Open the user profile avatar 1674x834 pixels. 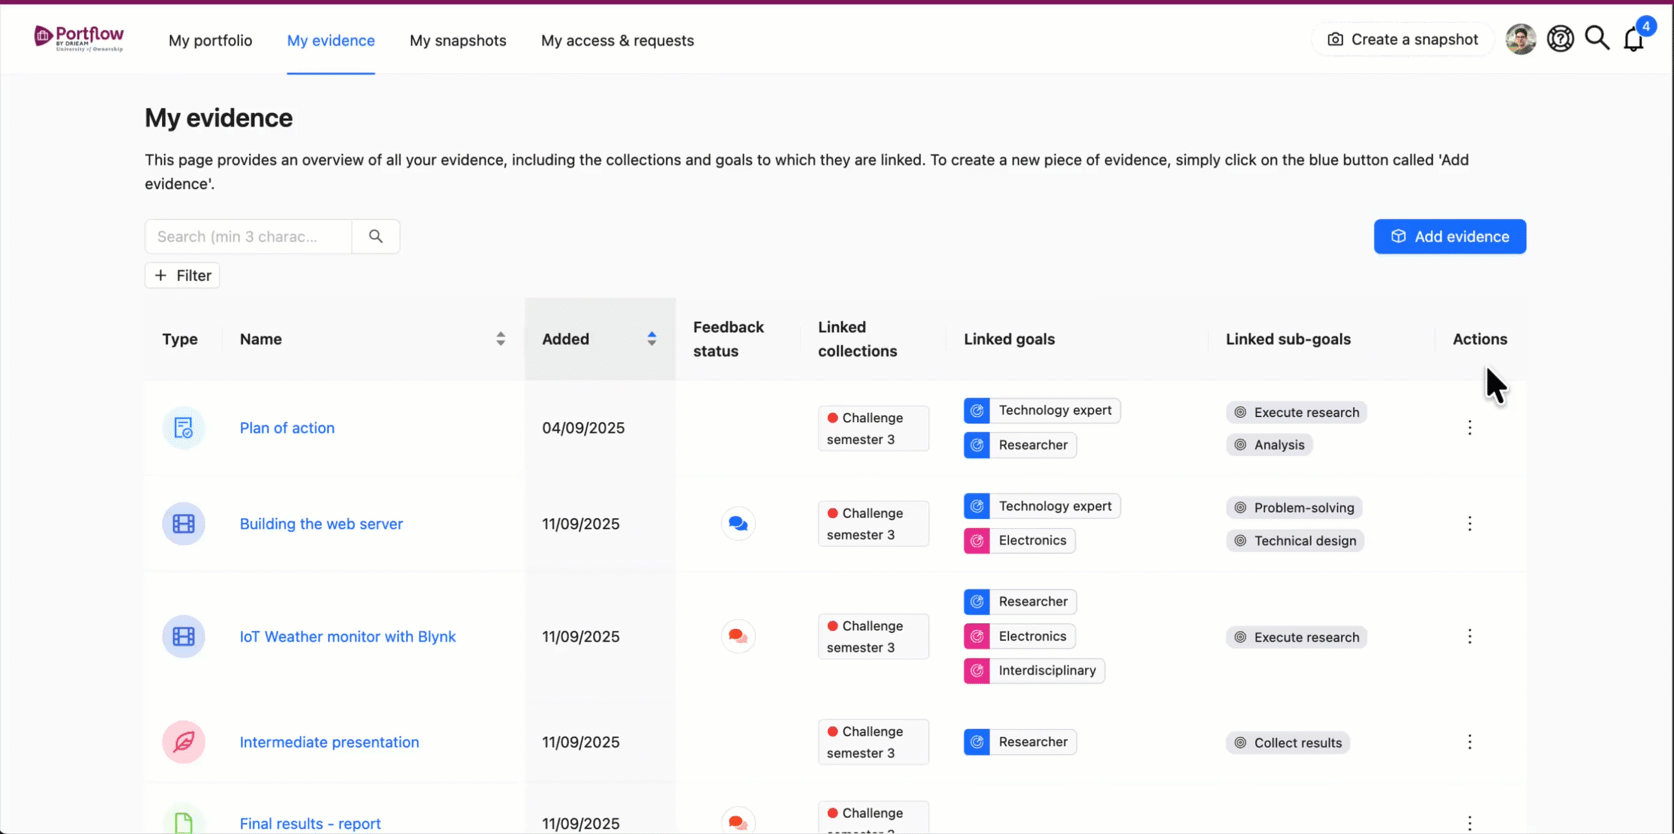(x=1521, y=39)
